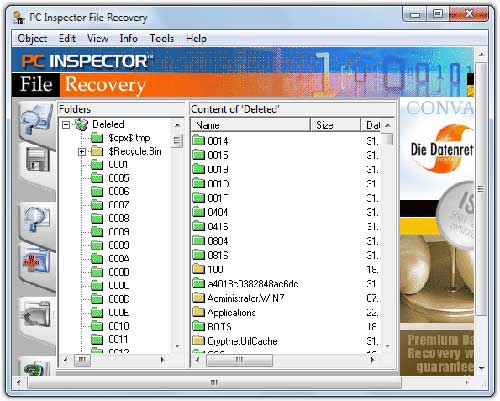Select the 0008 folder in the tree

point(119,218)
